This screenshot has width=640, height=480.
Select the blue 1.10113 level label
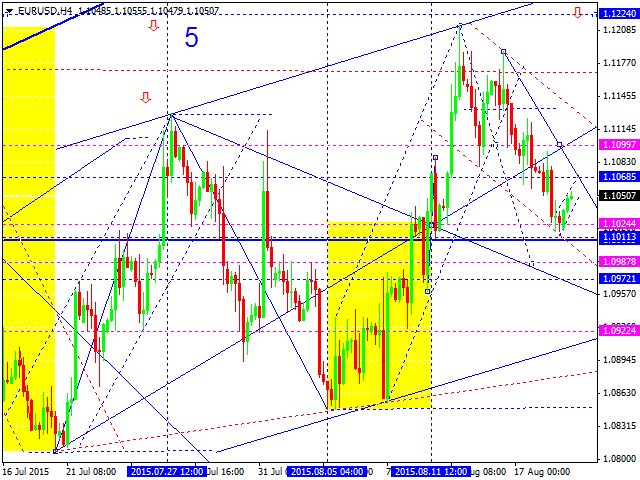pos(619,237)
